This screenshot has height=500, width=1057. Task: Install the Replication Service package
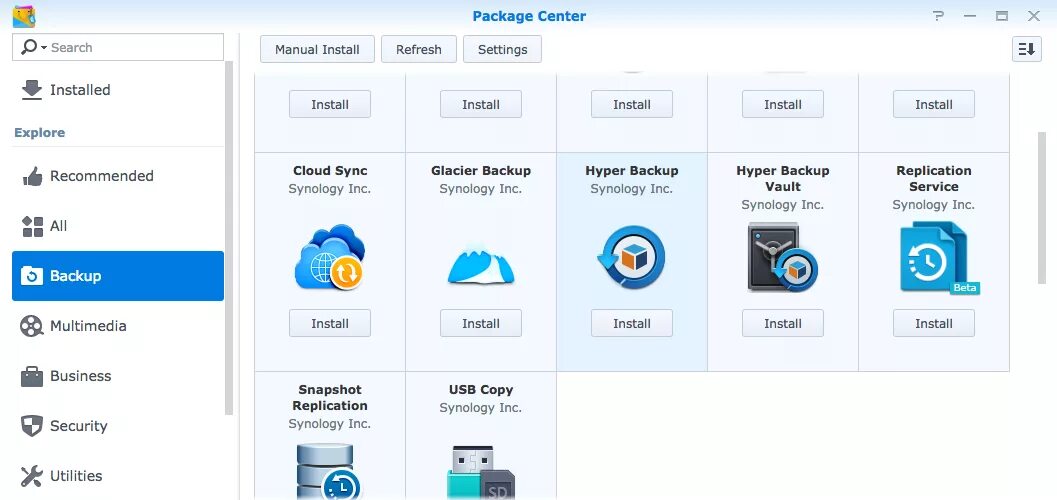tap(934, 323)
